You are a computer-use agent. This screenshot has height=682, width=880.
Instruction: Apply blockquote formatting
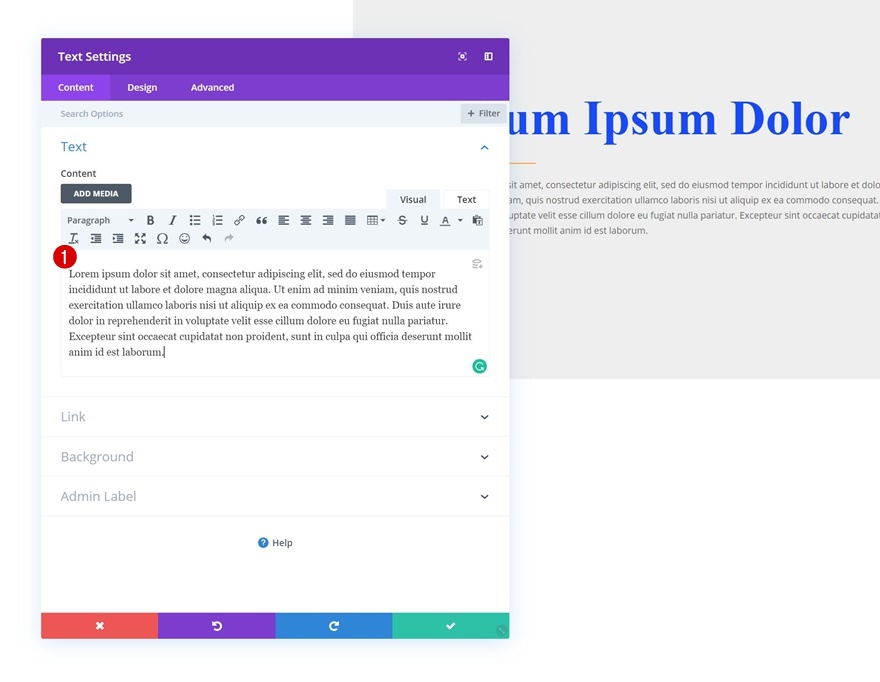point(262,220)
